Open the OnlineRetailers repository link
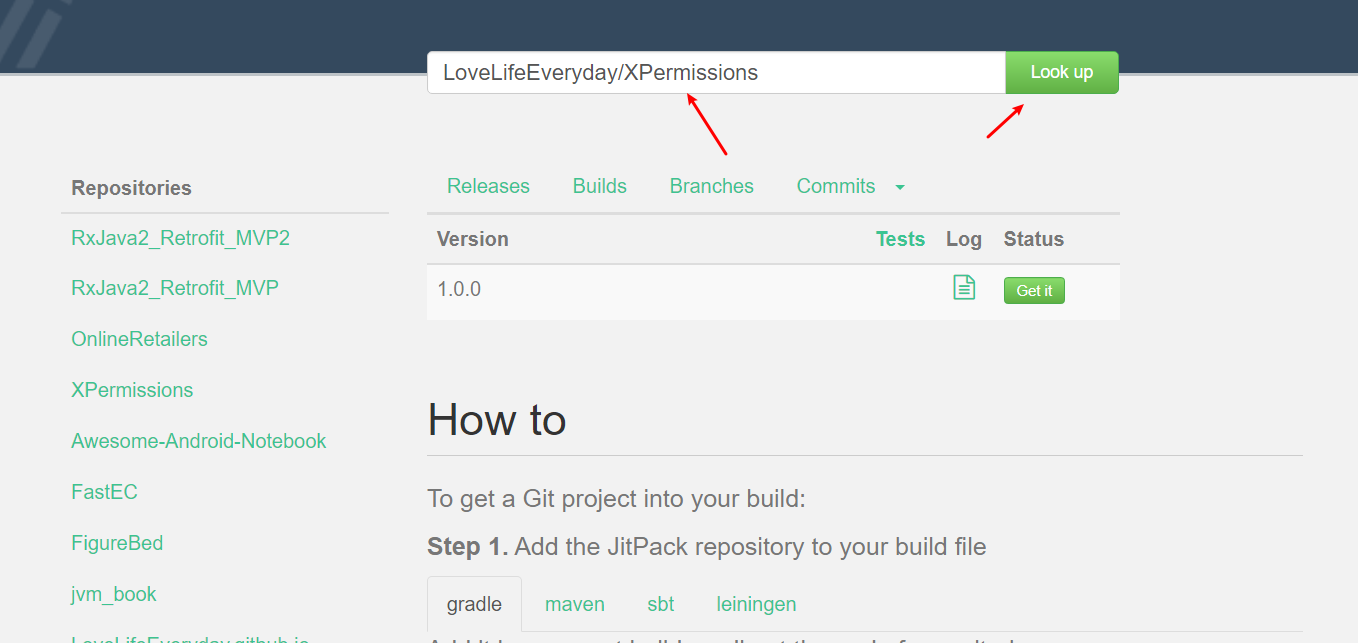 coord(139,339)
